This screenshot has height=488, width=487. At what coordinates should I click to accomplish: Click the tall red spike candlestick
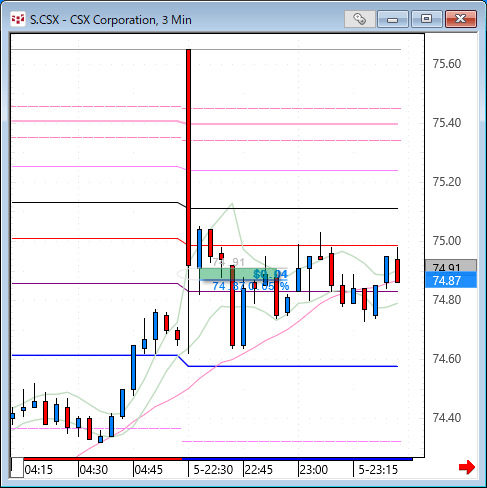(189, 157)
